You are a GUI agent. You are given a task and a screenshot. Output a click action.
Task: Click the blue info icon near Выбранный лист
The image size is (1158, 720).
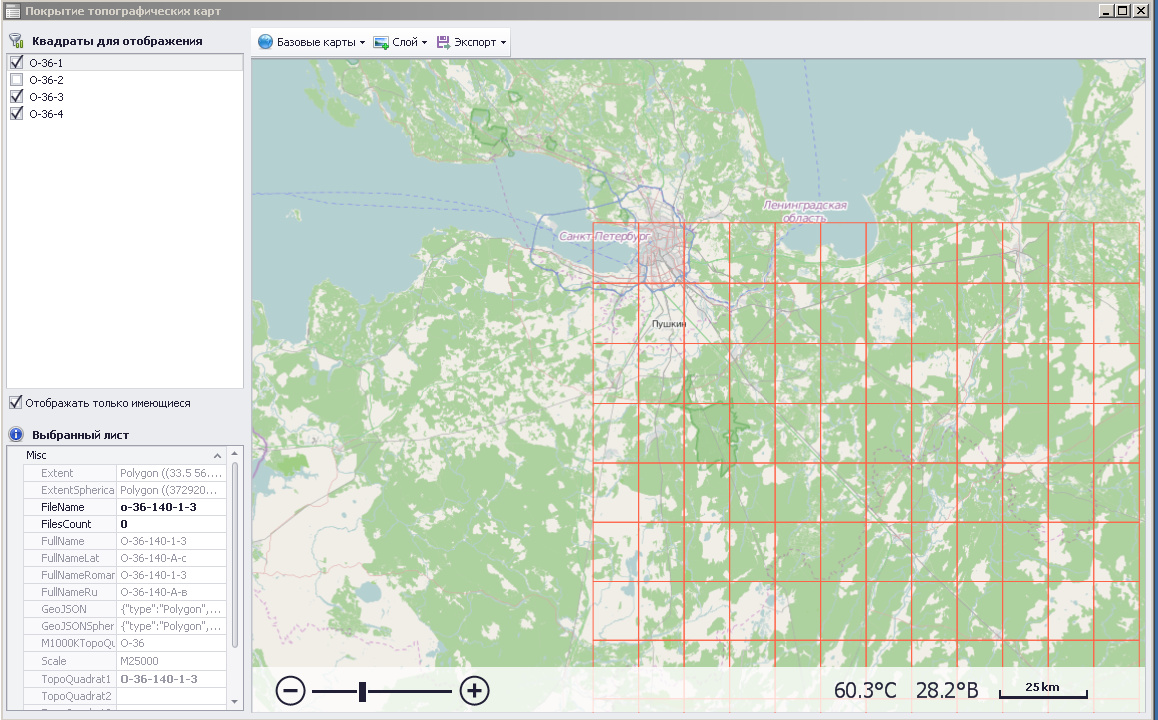(16, 435)
